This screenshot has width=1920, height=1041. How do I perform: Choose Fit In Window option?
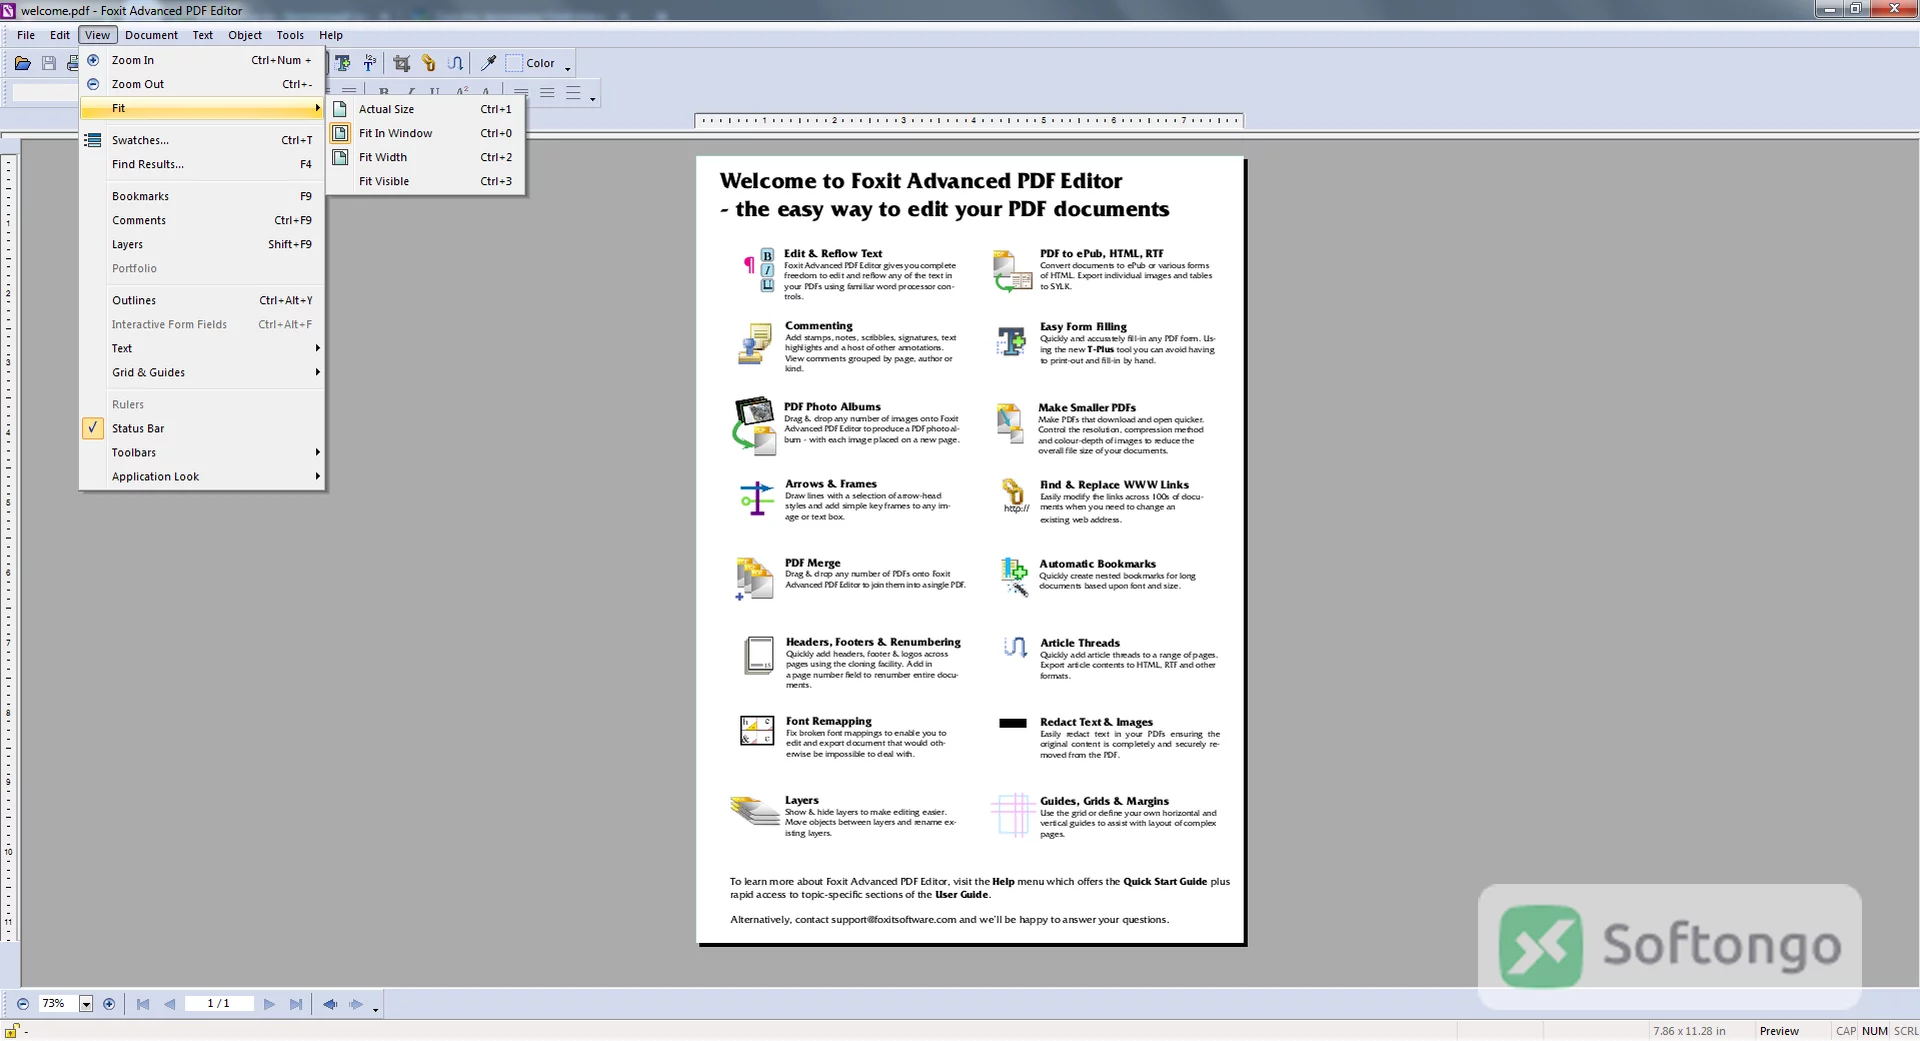click(426, 133)
